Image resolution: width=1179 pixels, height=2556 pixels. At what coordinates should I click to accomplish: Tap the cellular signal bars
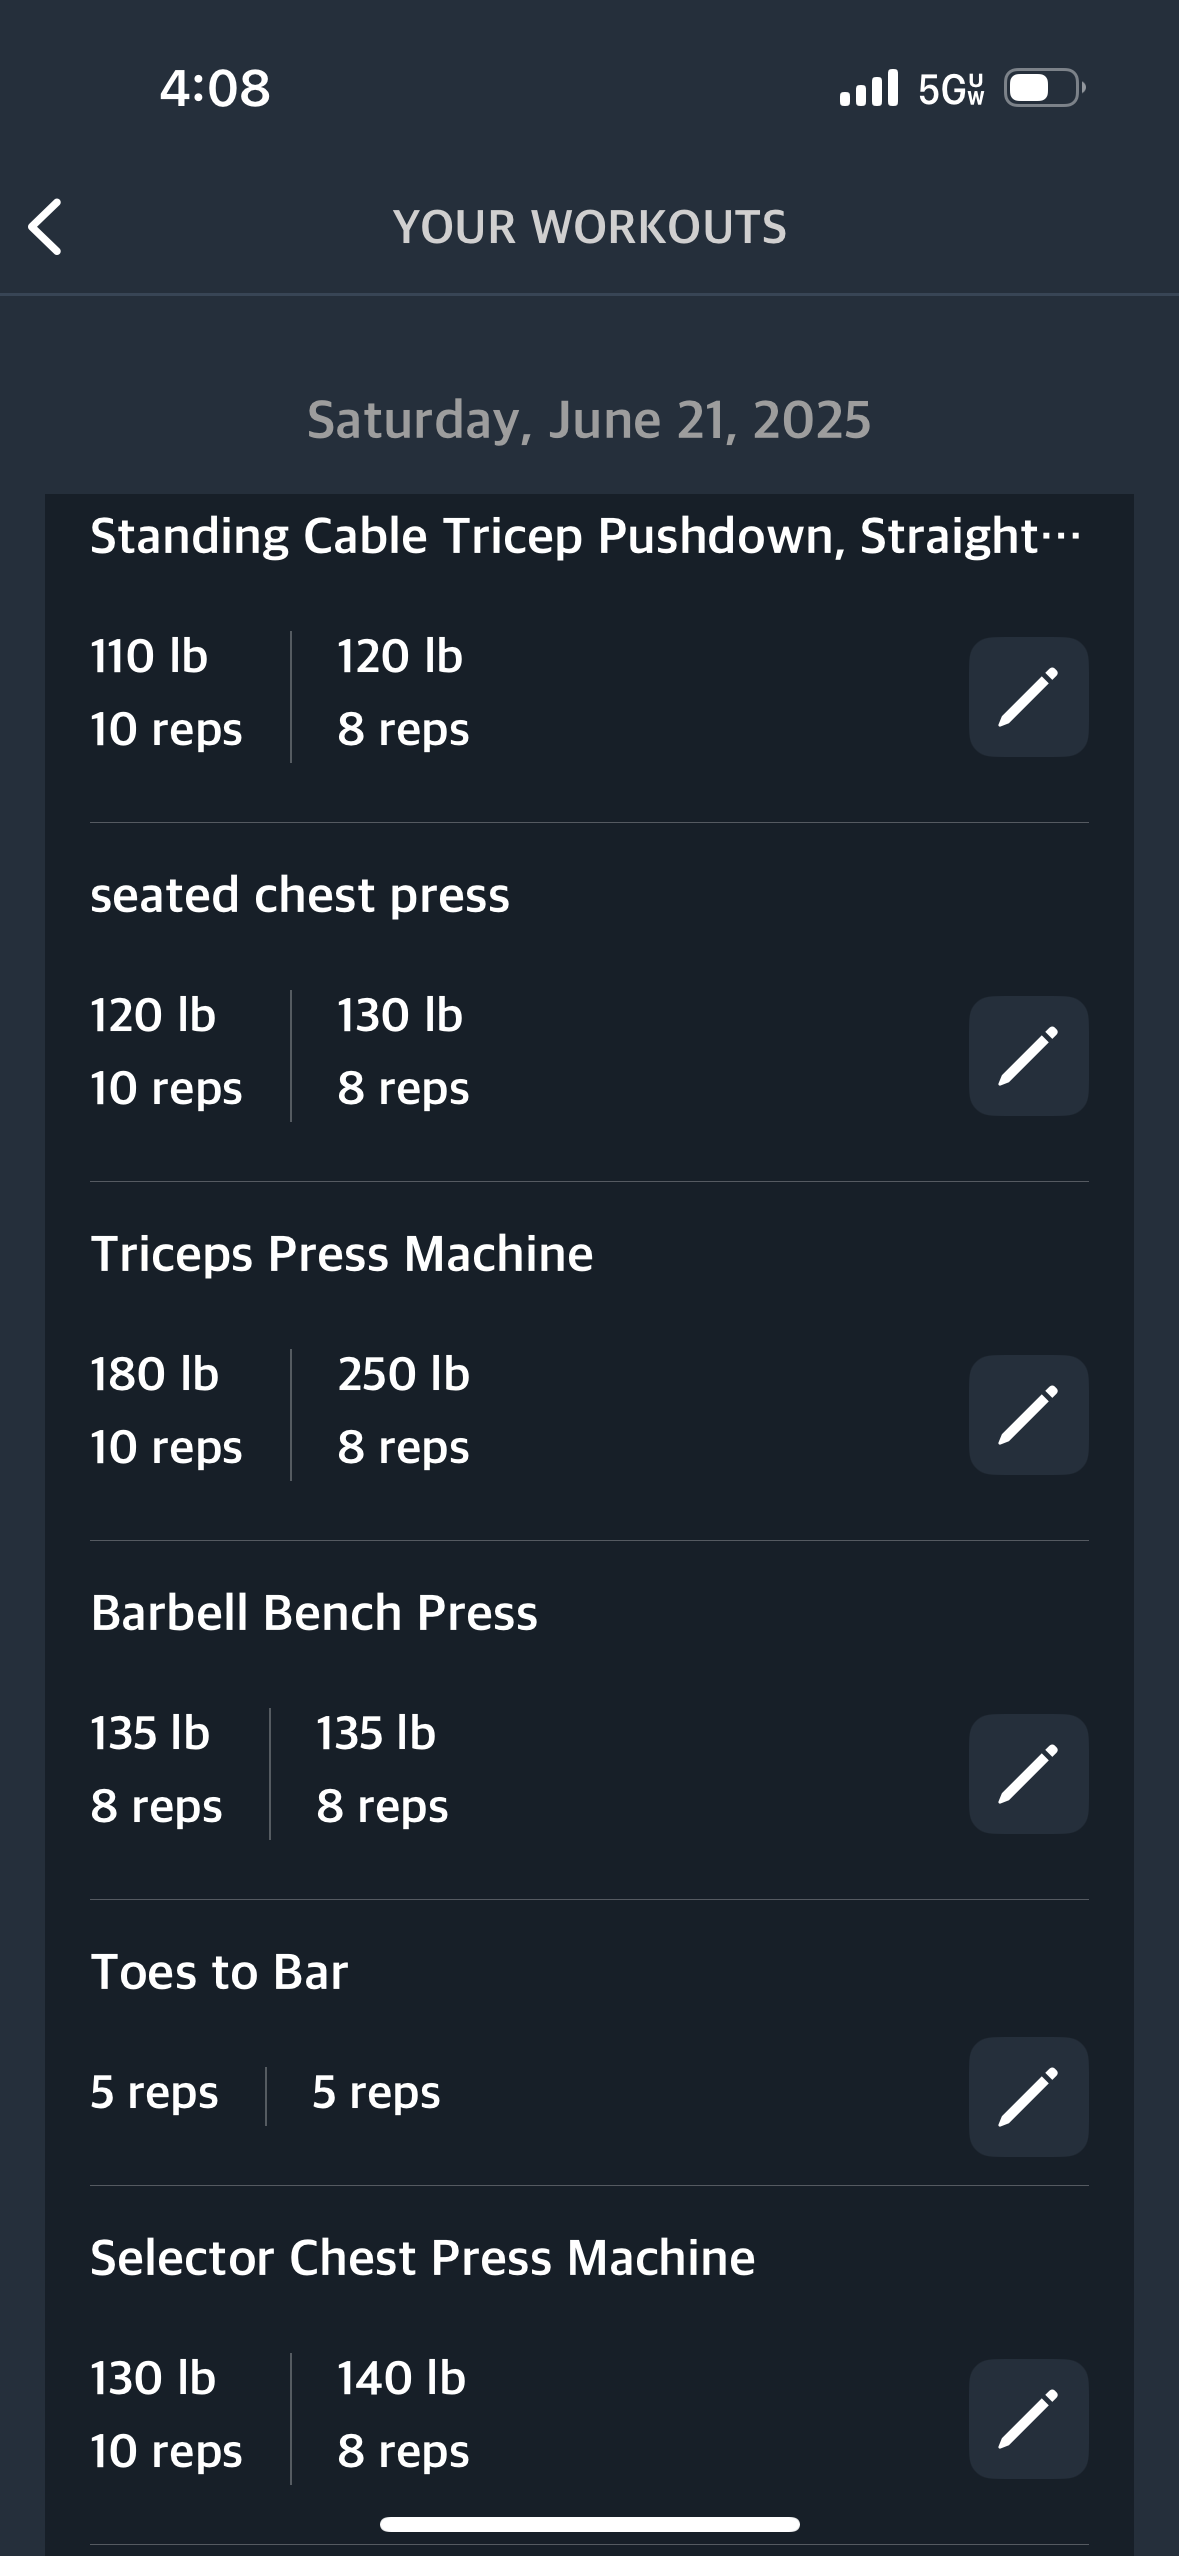868,88
